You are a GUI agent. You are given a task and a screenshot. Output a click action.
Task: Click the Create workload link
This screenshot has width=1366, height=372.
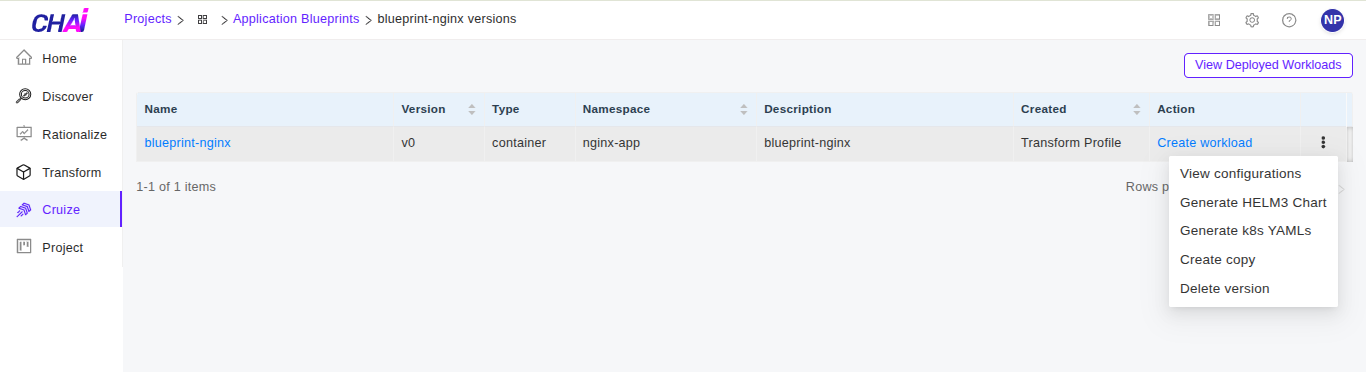(x=1205, y=143)
